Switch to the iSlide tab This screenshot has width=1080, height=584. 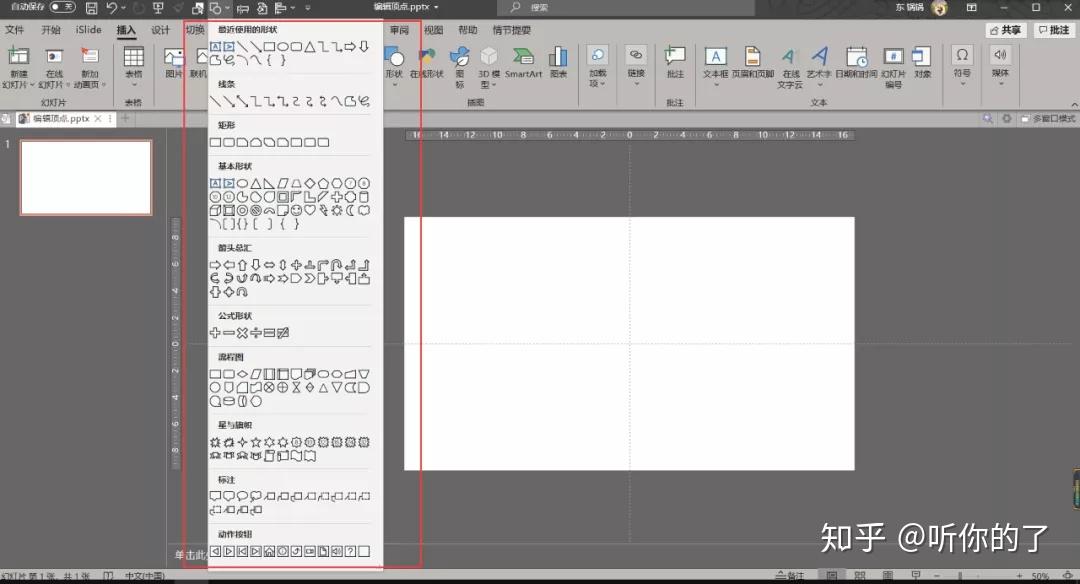click(88, 30)
